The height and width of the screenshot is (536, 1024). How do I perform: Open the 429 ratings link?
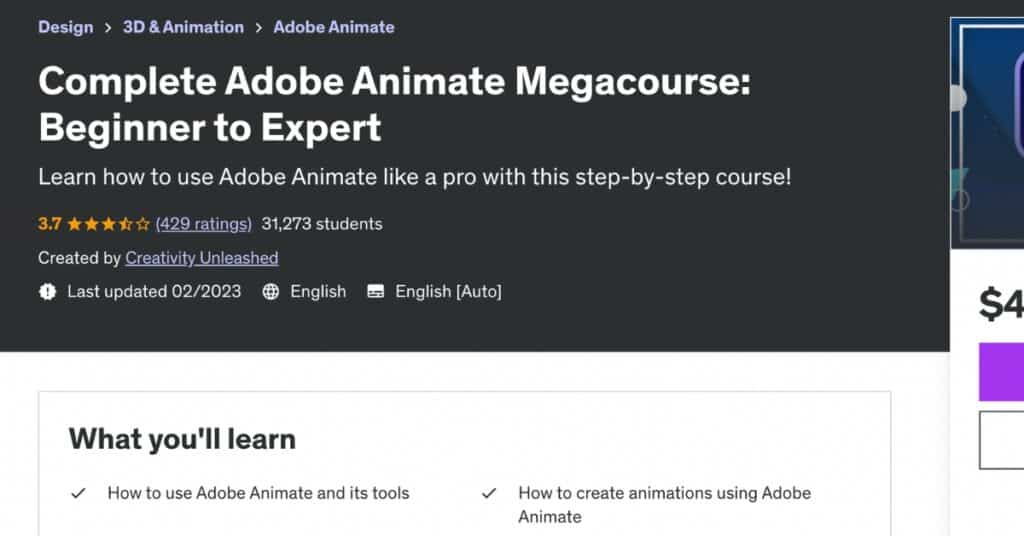coord(203,224)
